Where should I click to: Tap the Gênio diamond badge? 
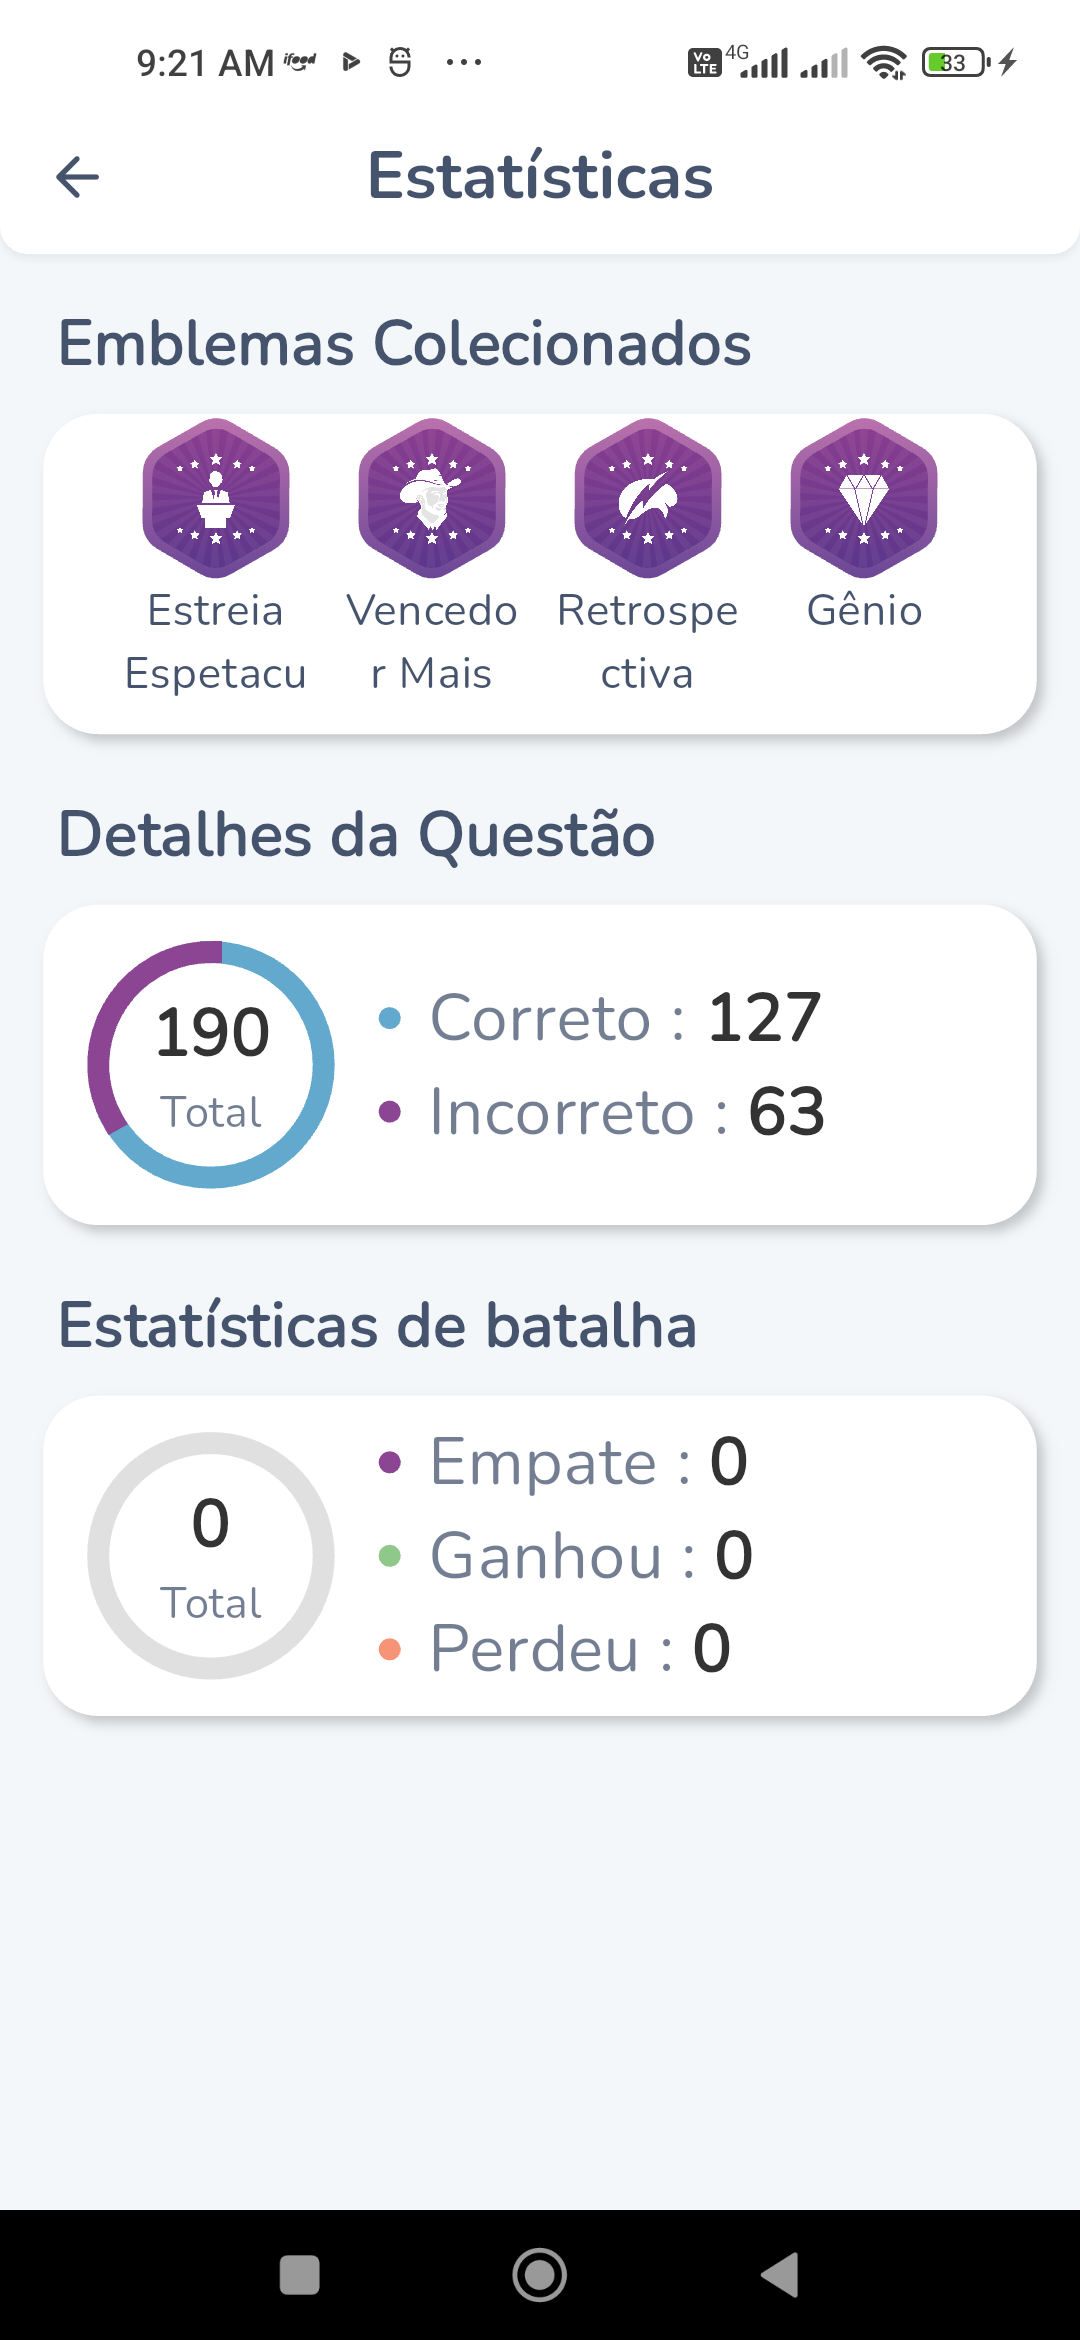tap(863, 498)
